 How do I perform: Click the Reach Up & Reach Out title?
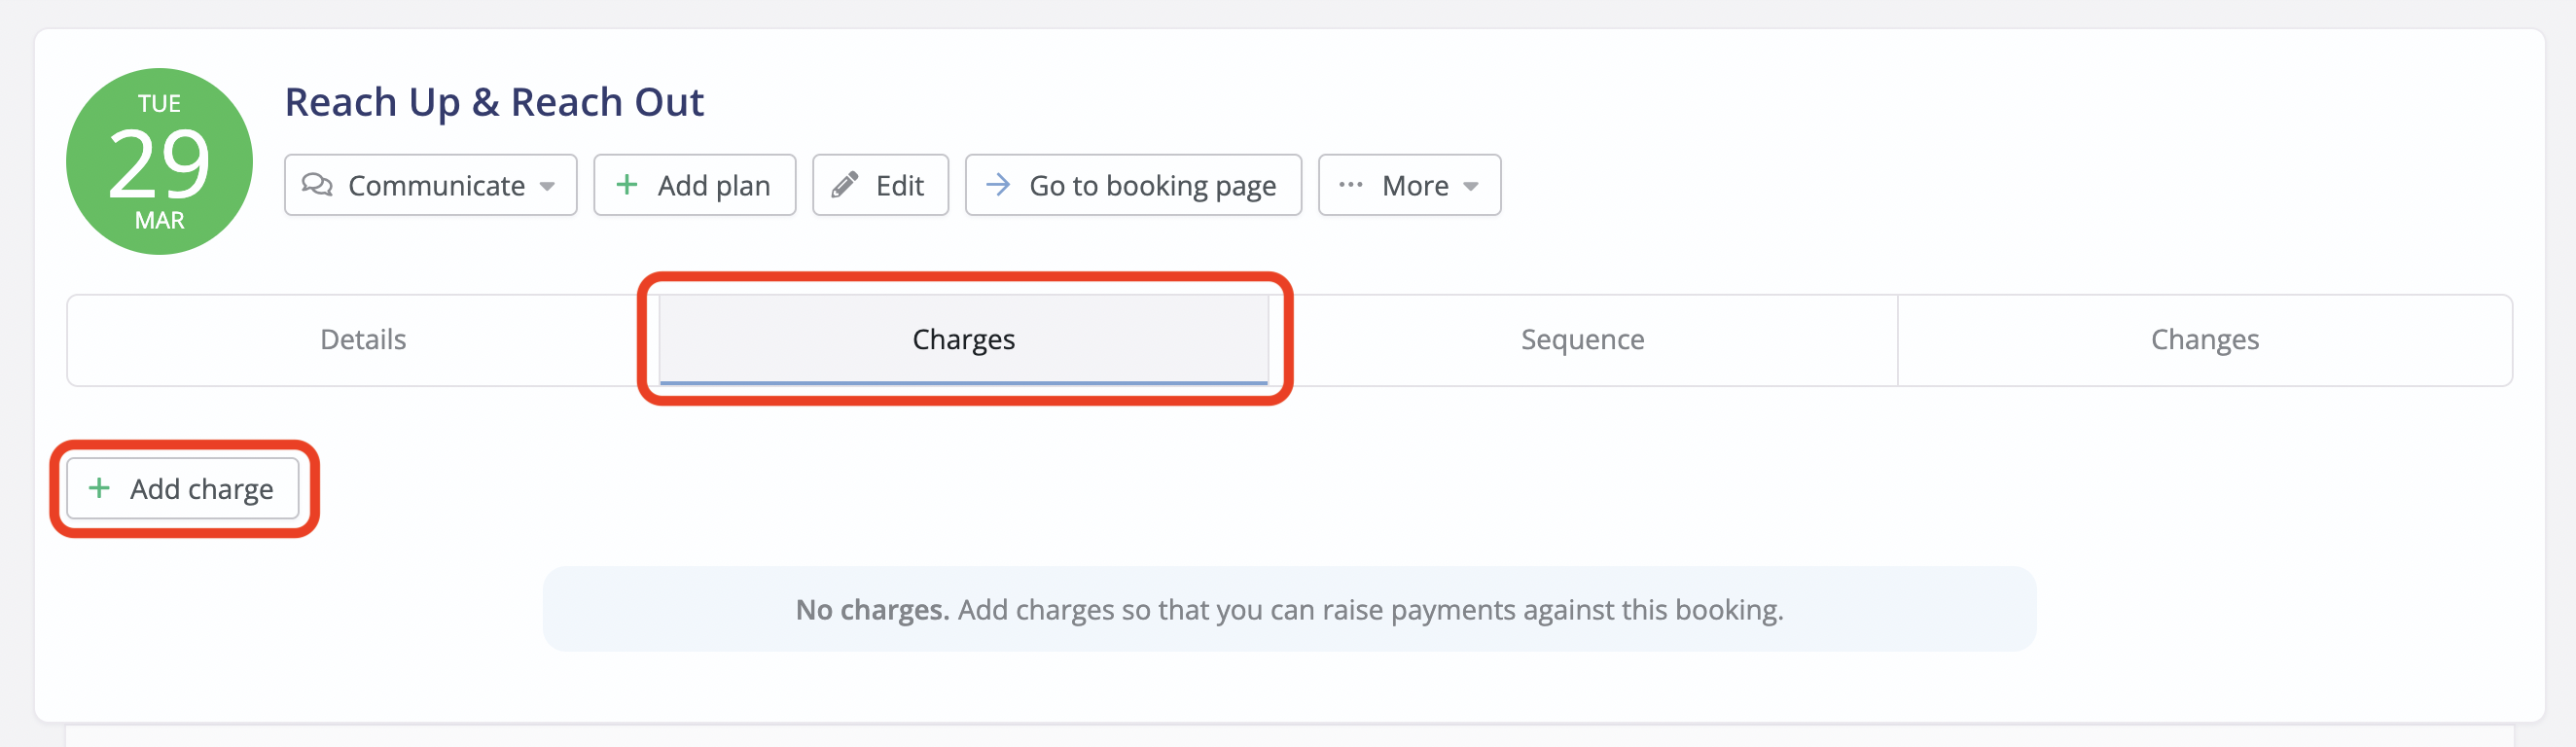click(494, 102)
